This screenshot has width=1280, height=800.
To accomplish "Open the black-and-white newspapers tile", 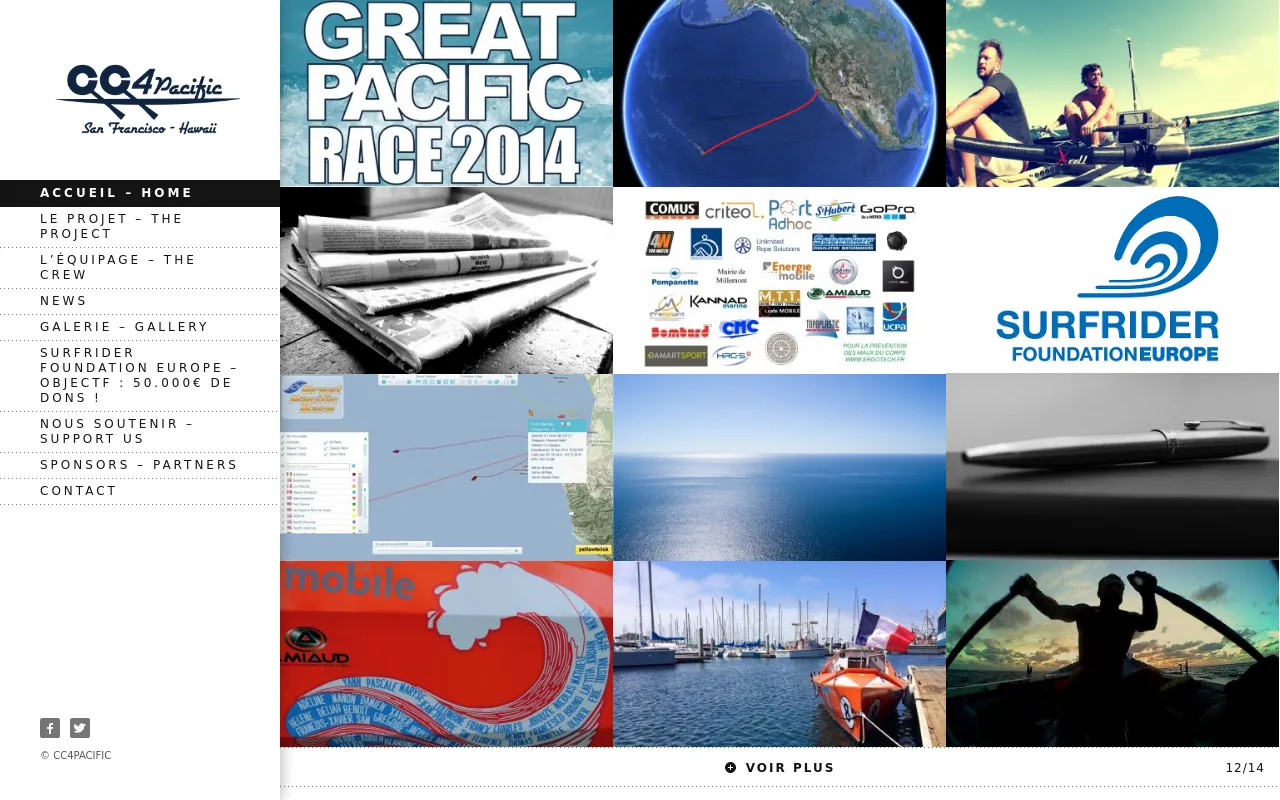I will point(446,280).
